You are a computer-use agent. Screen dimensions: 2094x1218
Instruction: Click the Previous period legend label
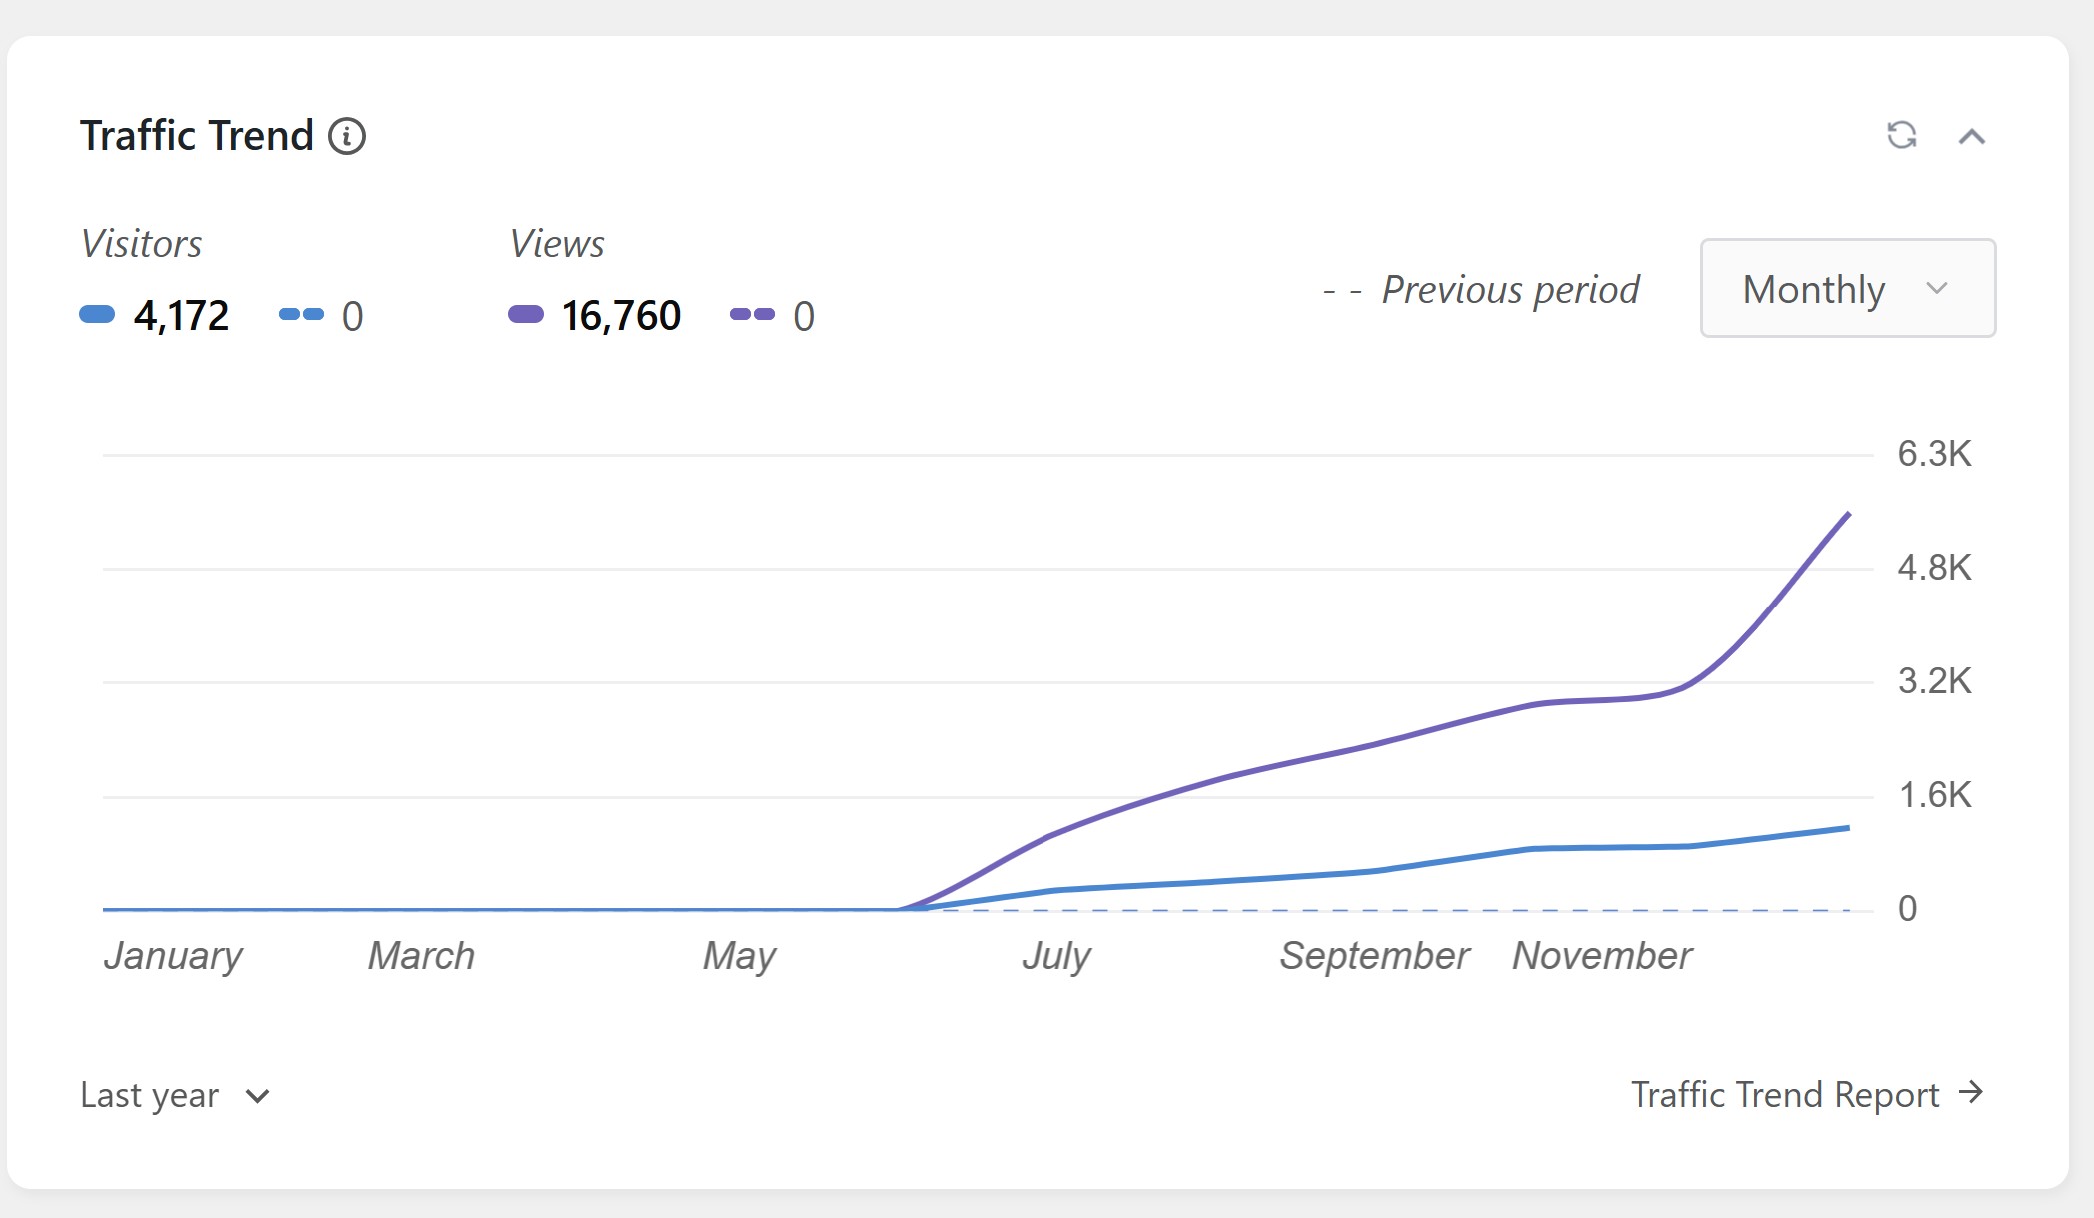1509,290
